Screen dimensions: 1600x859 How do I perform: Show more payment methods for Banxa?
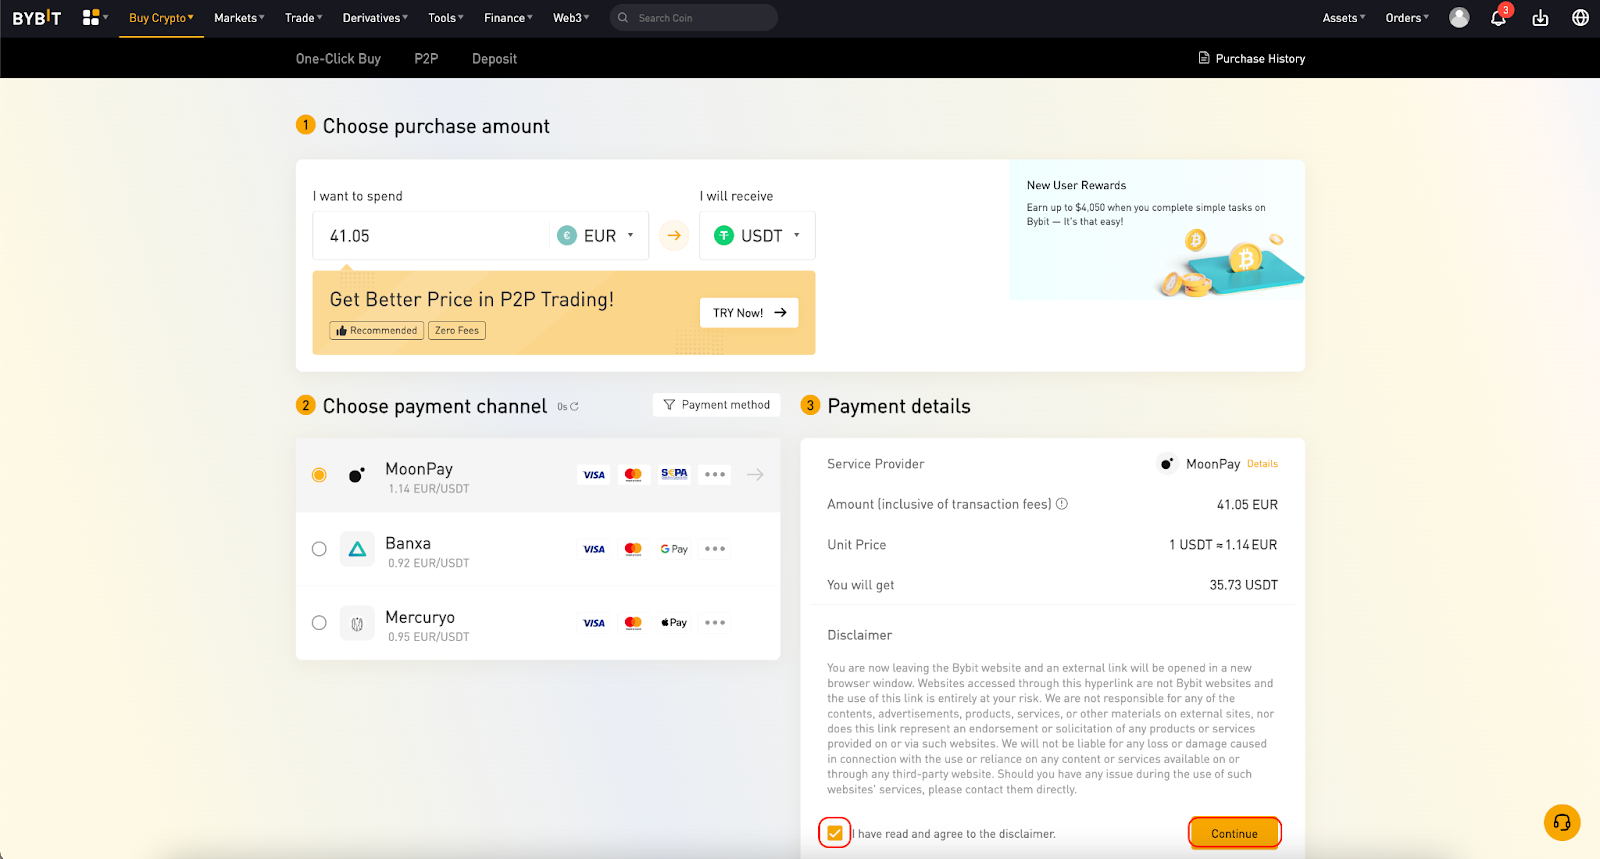tap(715, 549)
